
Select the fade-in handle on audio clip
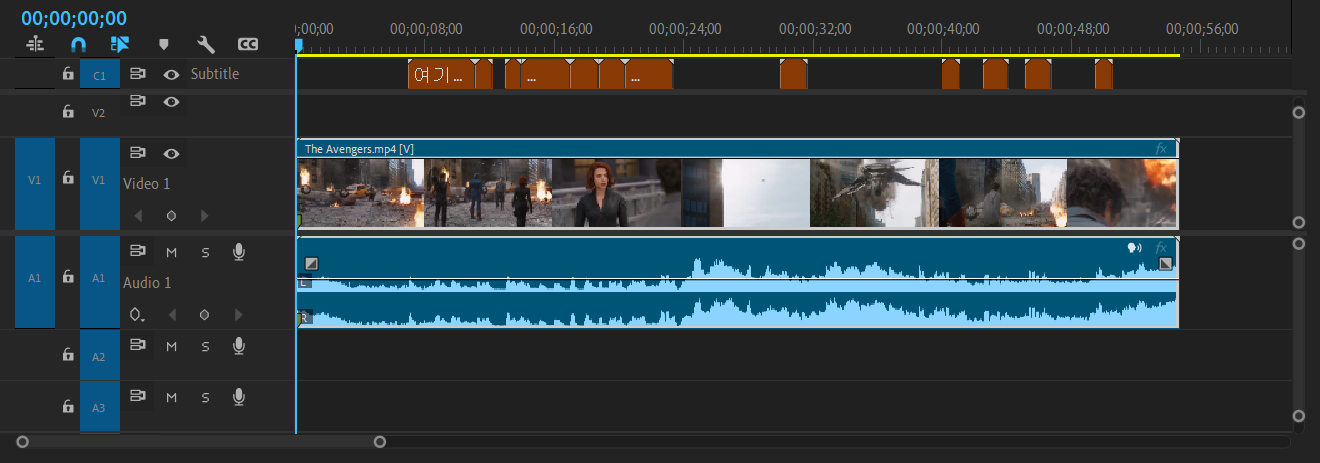[311, 264]
